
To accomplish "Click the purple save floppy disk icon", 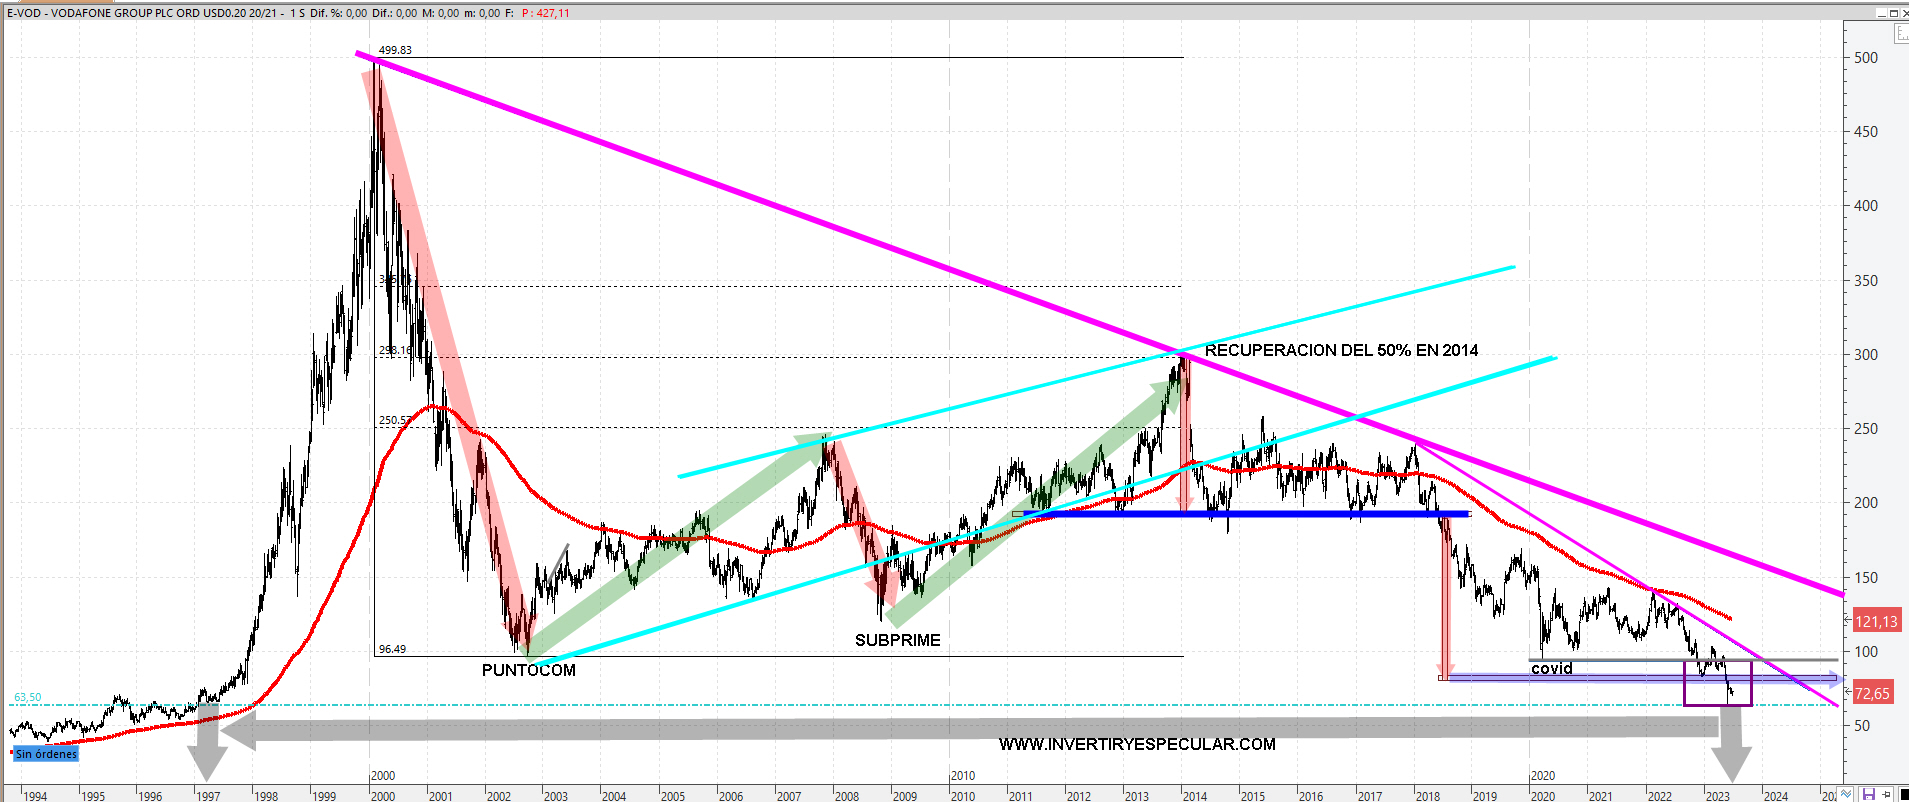I will point(1868,794).
